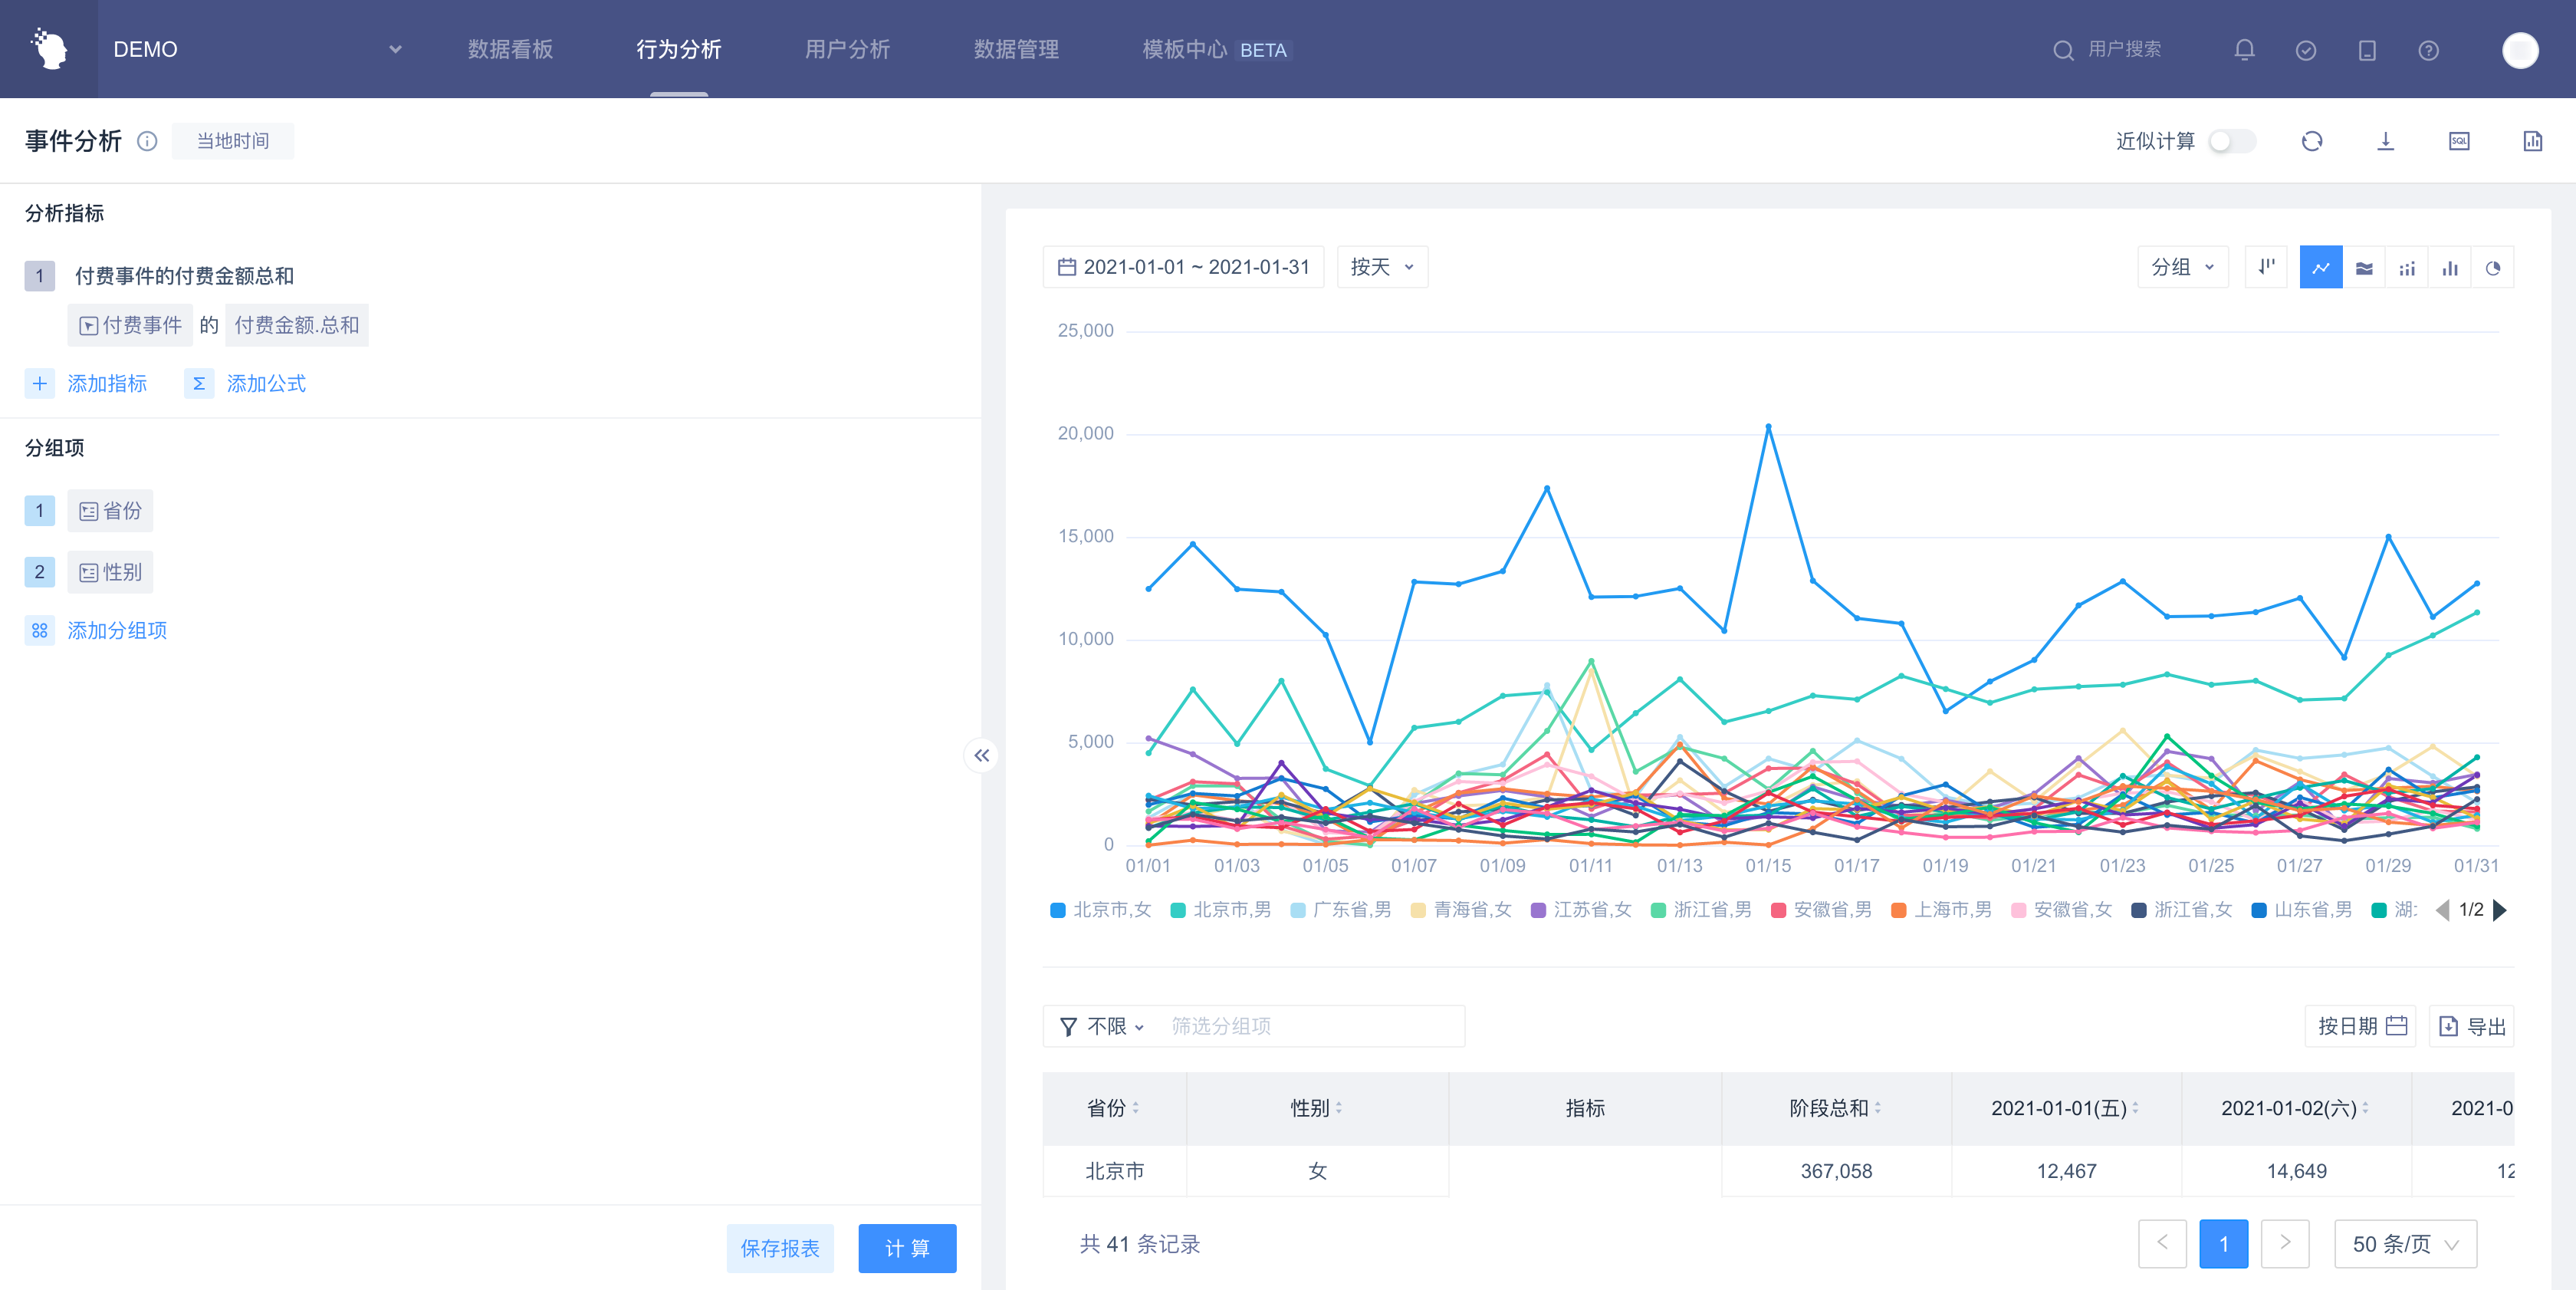Collapse the left panel with double chevron
This screenshot has width=2576, height=1290.
point(982,756)
